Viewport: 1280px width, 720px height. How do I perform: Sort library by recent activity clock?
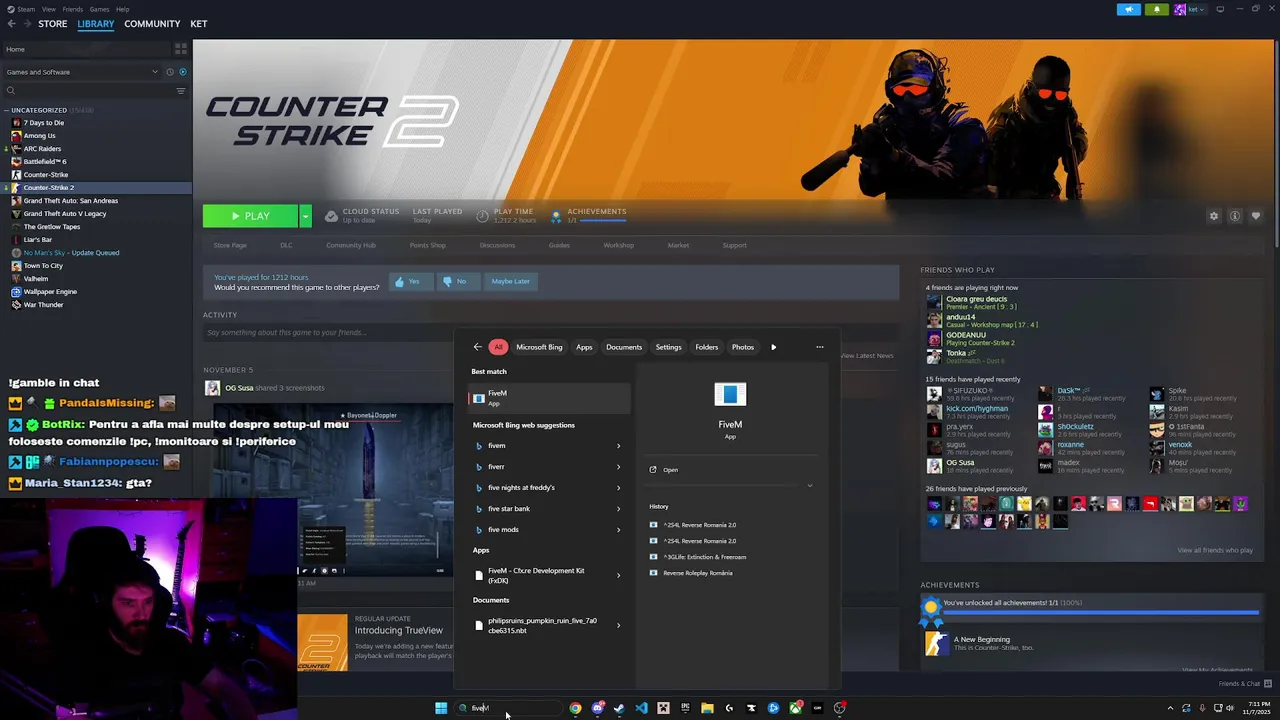[x=170, y=72]
